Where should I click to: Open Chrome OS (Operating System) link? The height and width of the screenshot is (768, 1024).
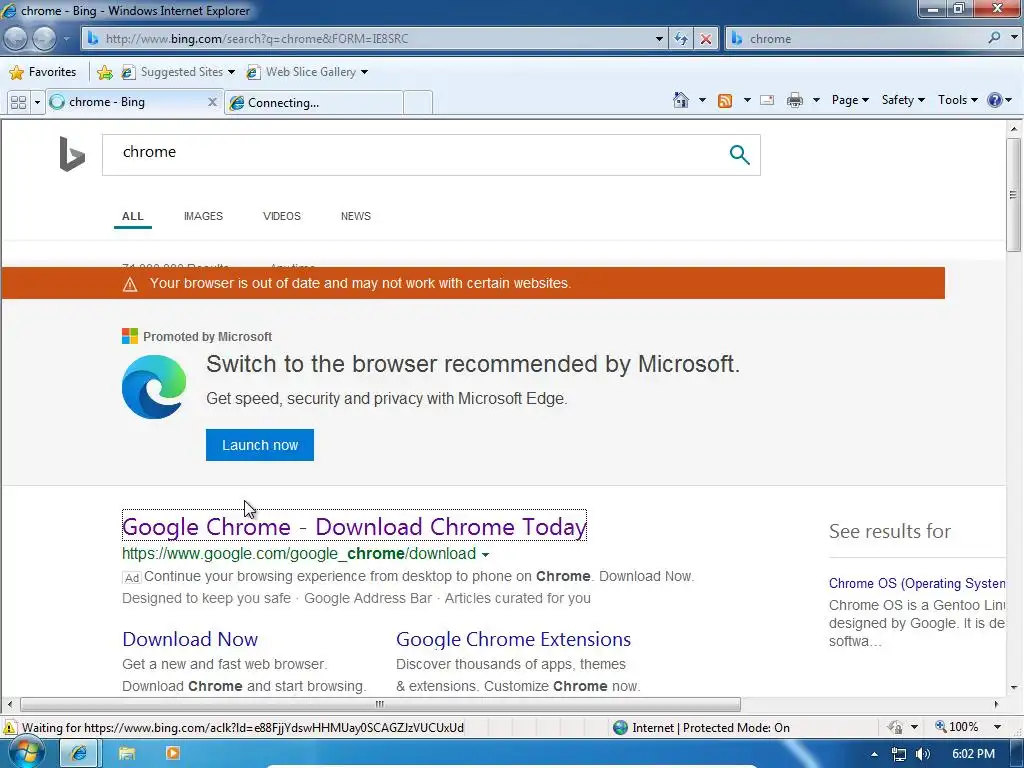click(917, 583)
